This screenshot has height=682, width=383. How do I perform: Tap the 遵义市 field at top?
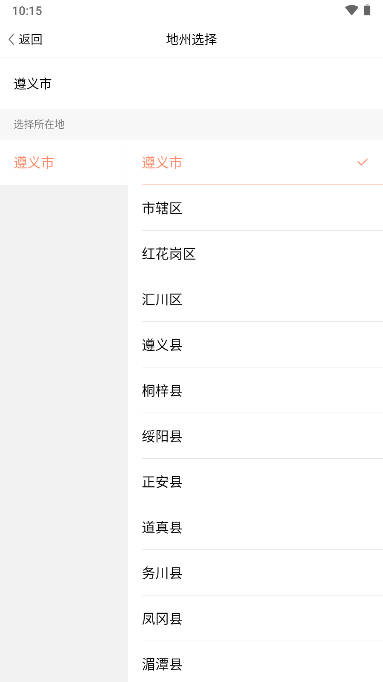[x=191, y=84]
